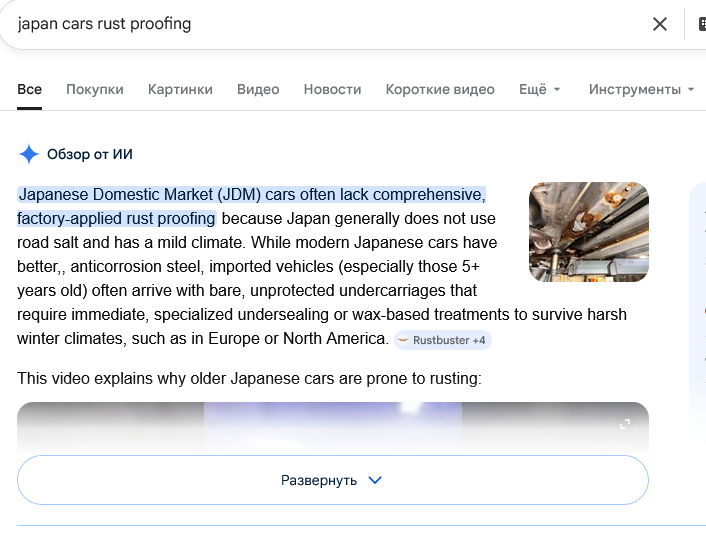This screenshot has width=706, height=551.
Task: Clear the search query with the X icon
Action: point(659,24)
